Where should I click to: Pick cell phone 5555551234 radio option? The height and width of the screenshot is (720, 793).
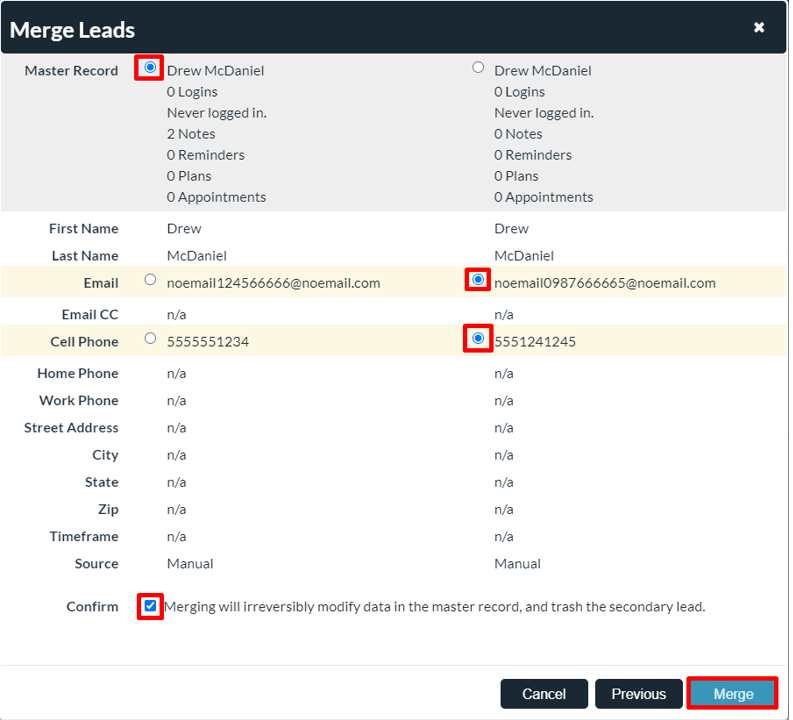pyautogui.click(x=150, y=339)
